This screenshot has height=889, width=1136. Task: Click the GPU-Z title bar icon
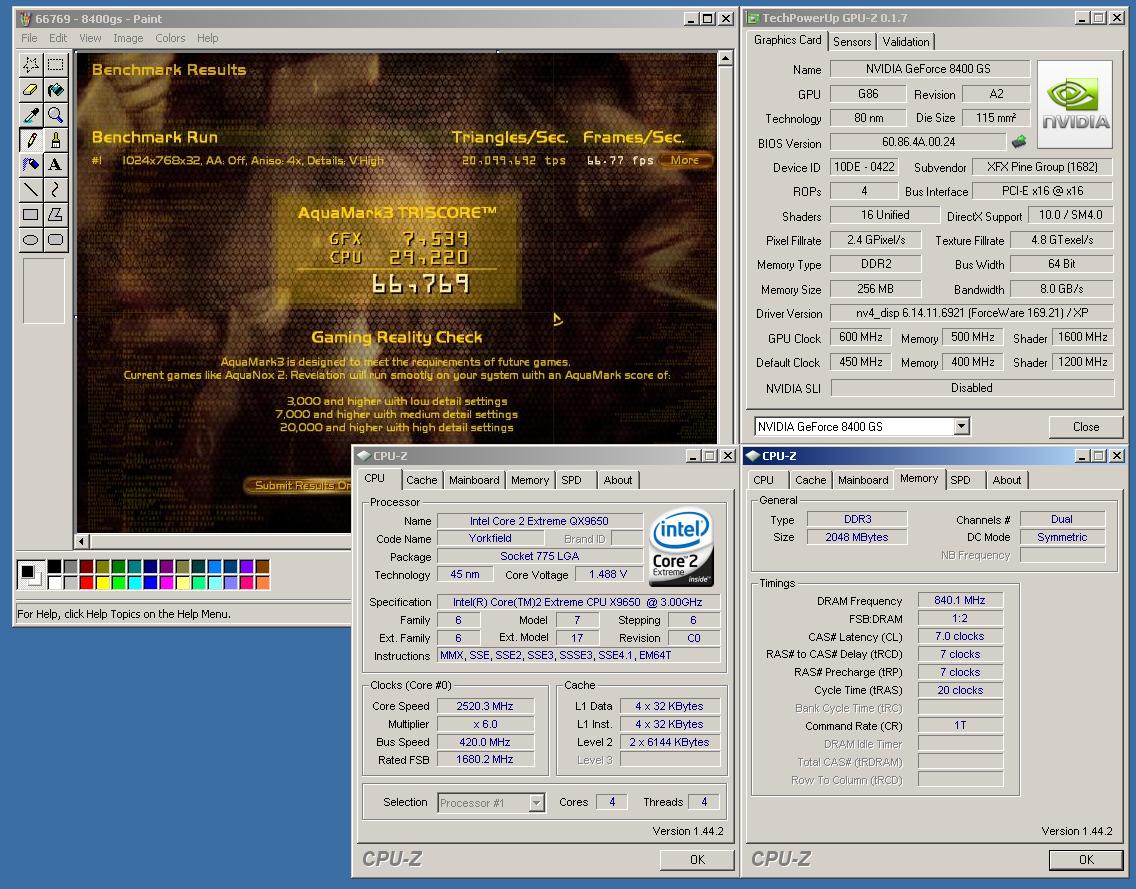pyautogui.click(x=753, y=18)
